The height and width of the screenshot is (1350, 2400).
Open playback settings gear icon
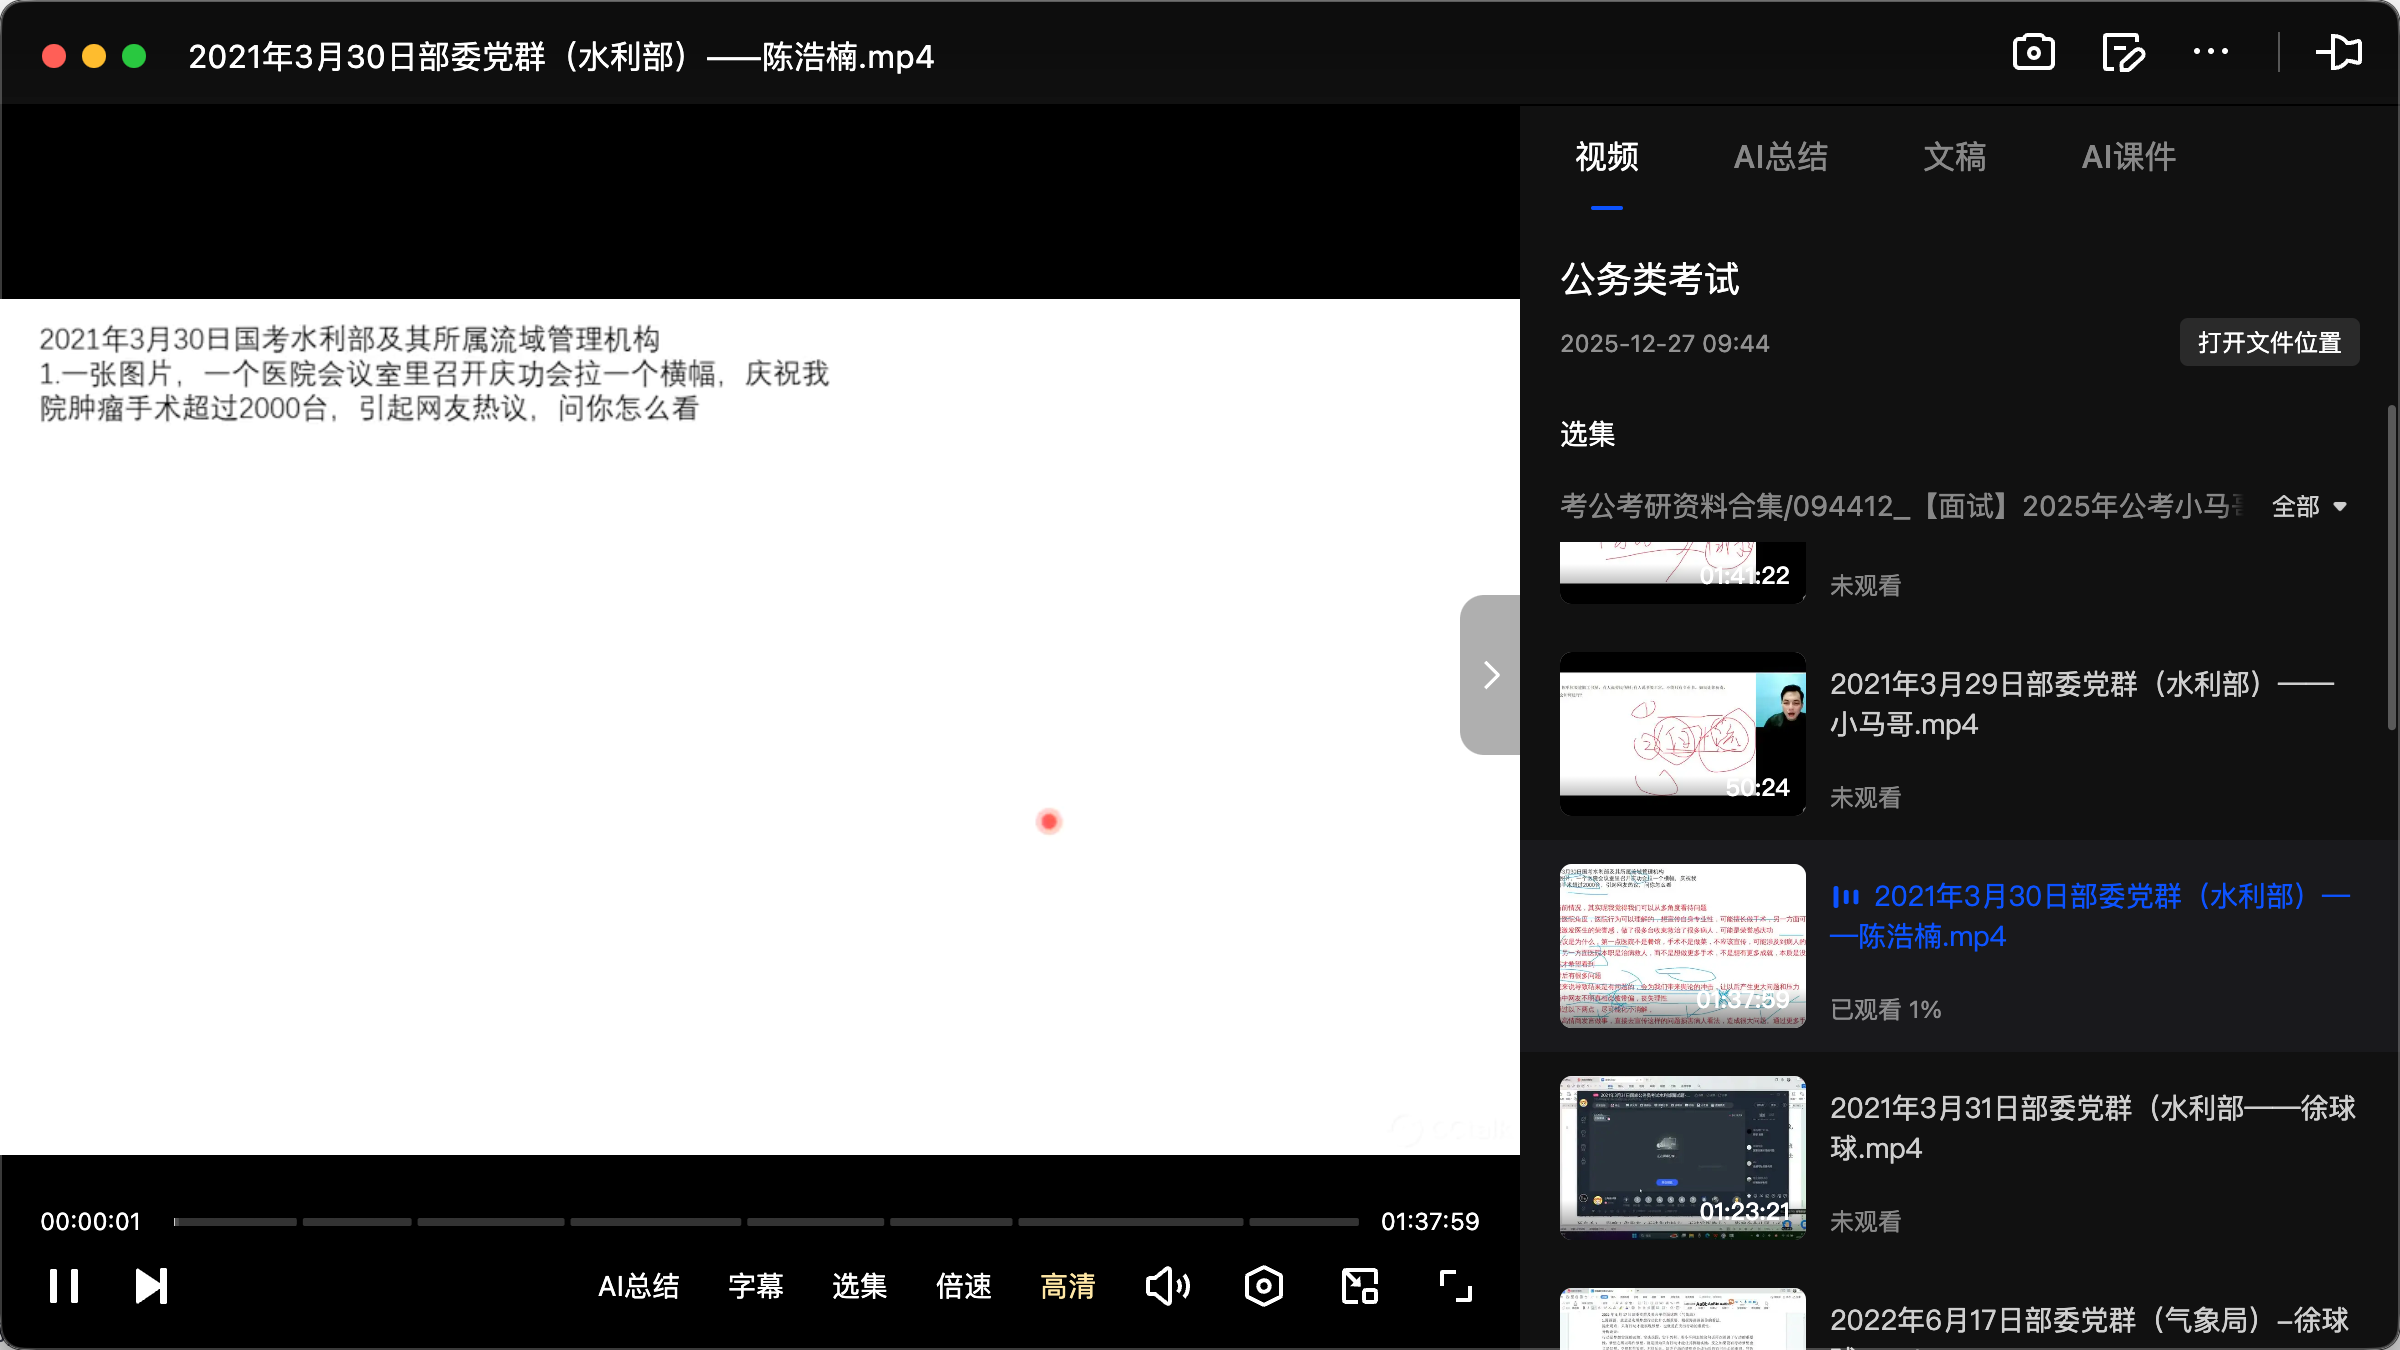1263,1286
